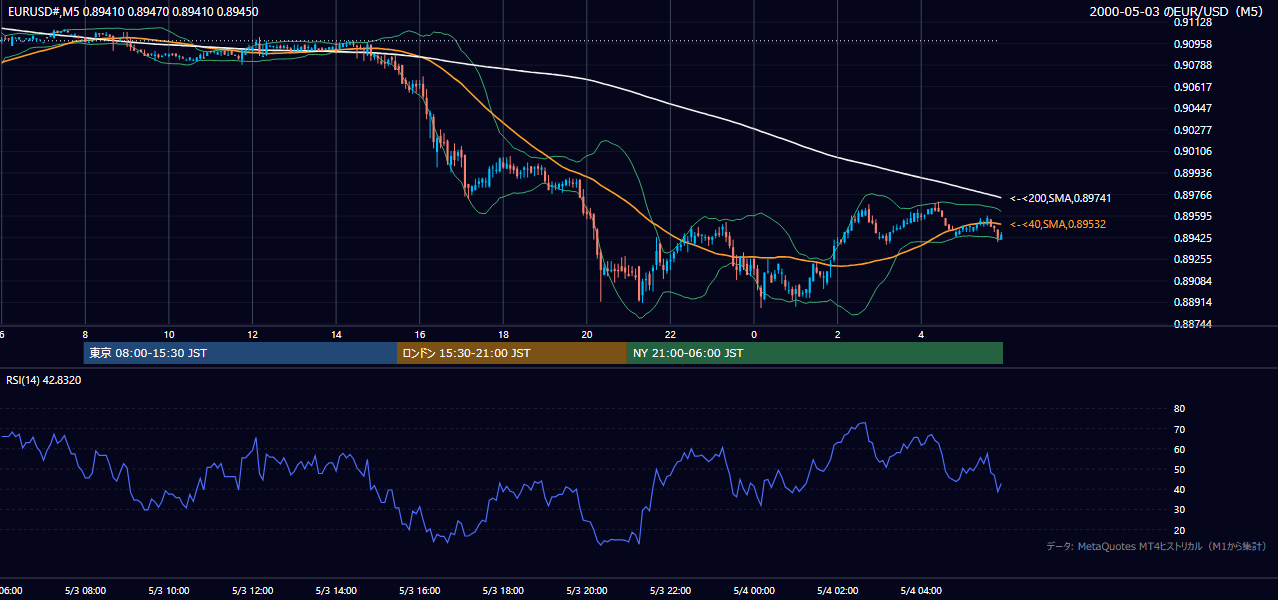Screen dimensions: 1278x600
Task: Select hour label 20 under price chart
Action: click(x=587, y=334)
